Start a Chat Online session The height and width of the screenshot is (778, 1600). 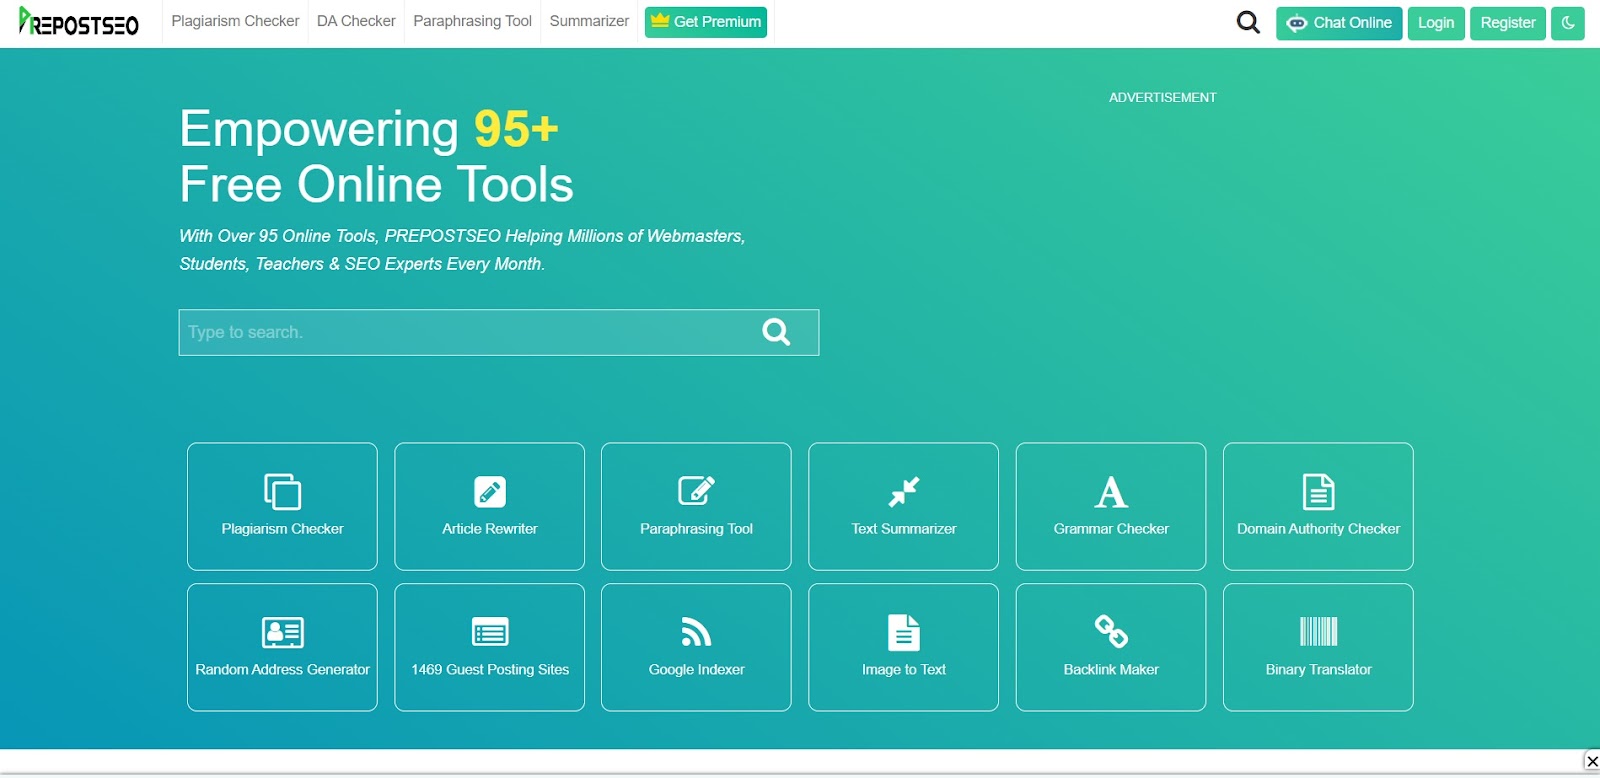point(1339,23)
